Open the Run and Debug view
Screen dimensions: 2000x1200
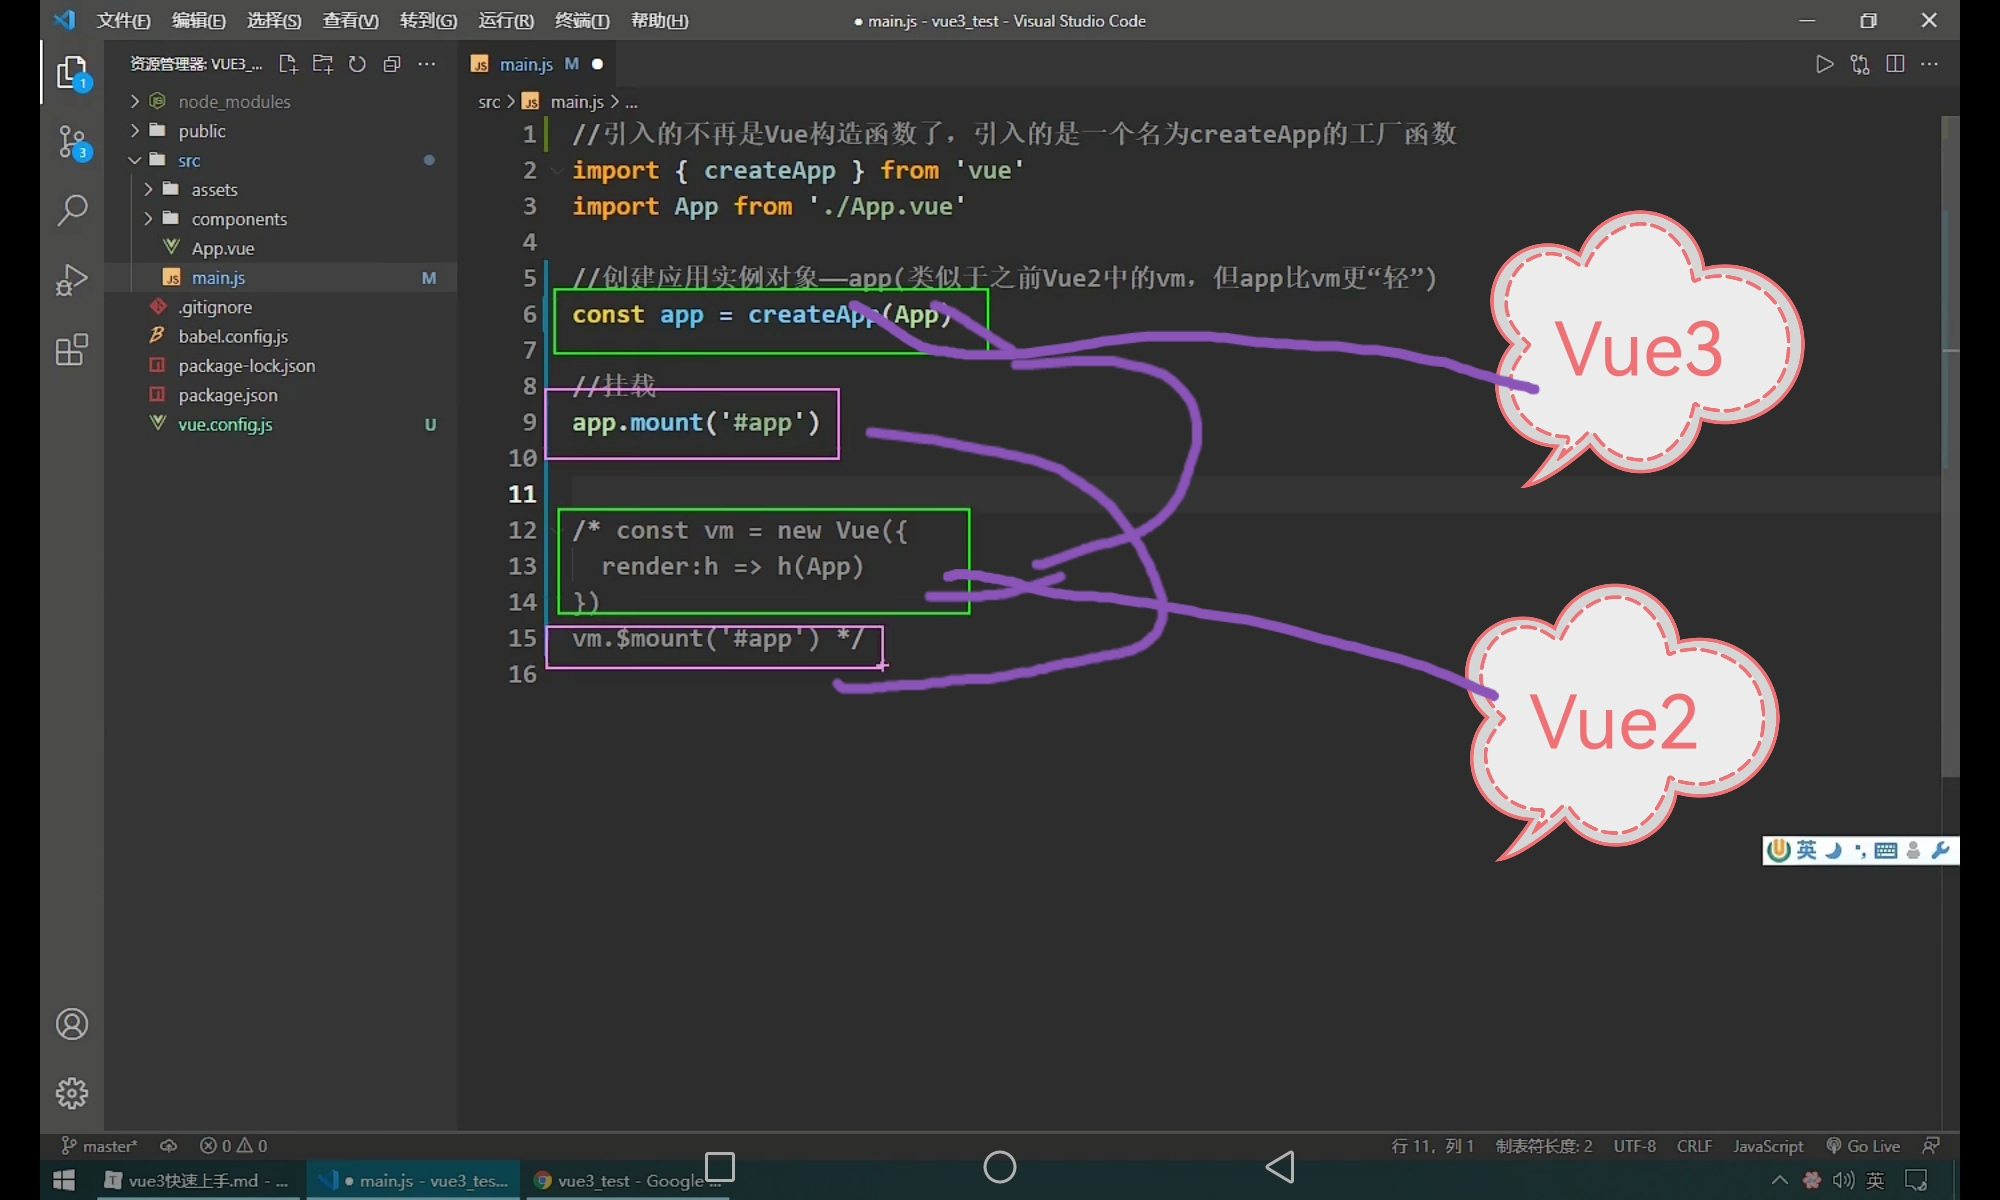click(72, 280)
